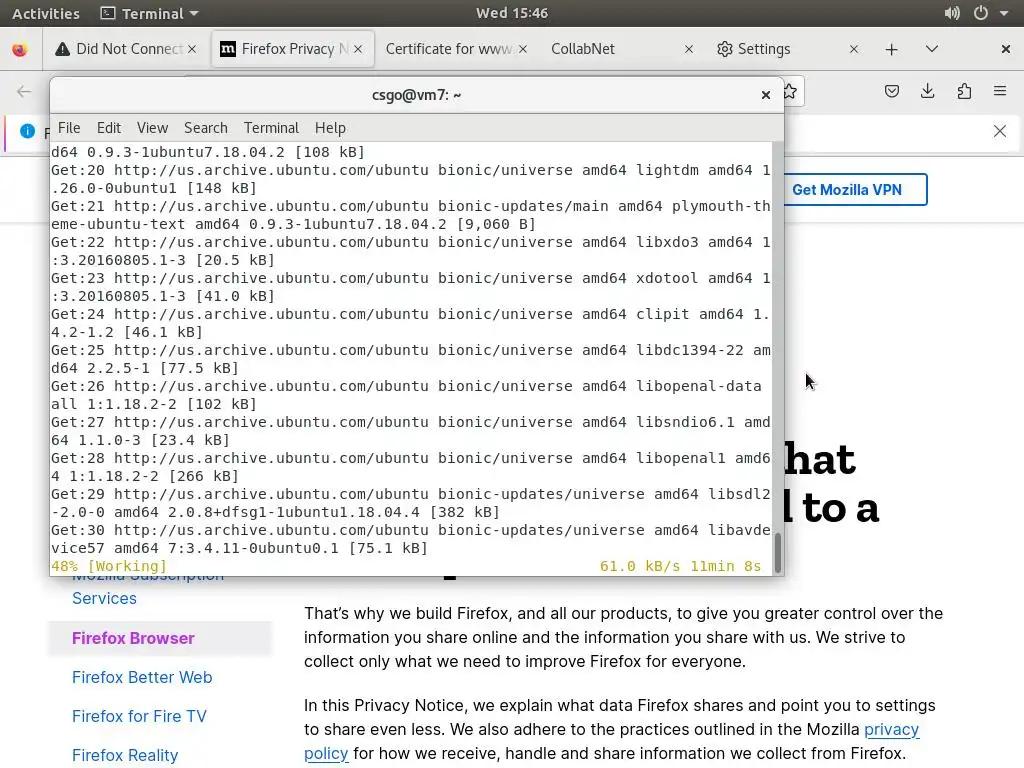Open the Firefox hamburger application menu

1000,91
